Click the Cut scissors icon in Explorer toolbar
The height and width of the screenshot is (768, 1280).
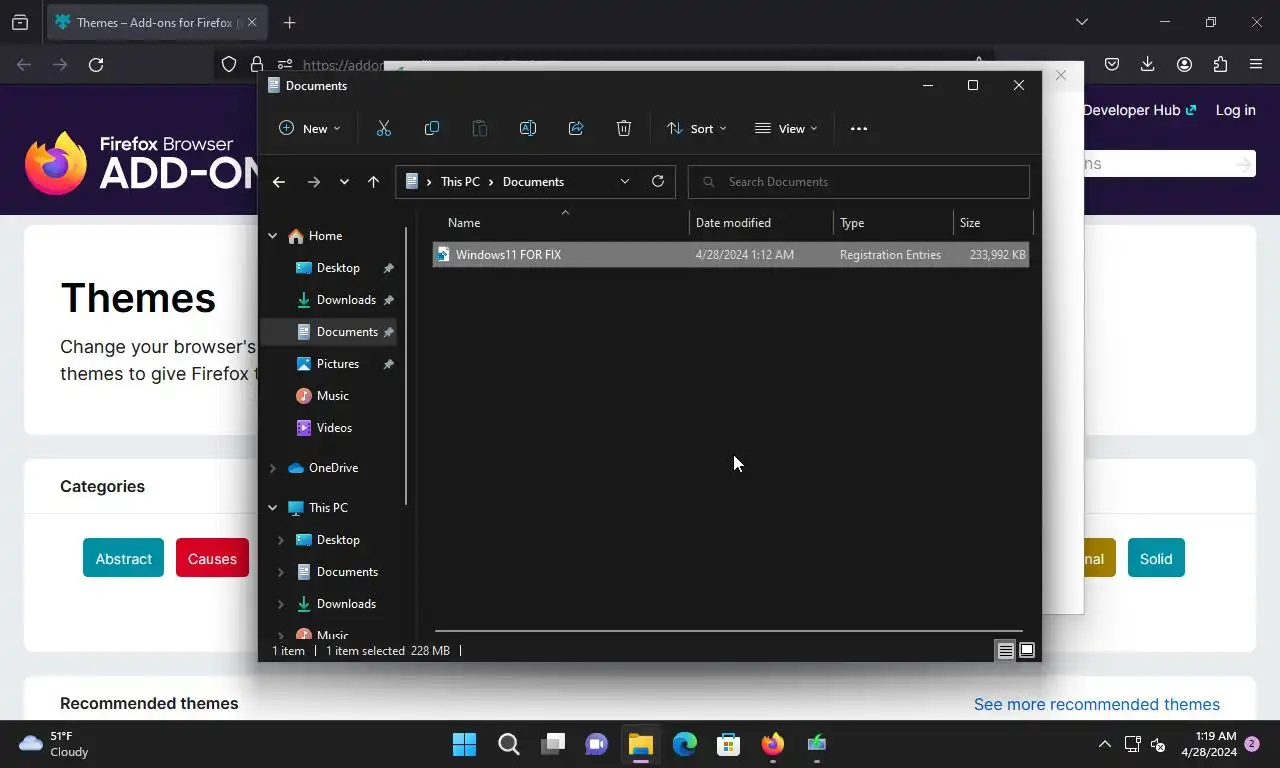(383, 128)
